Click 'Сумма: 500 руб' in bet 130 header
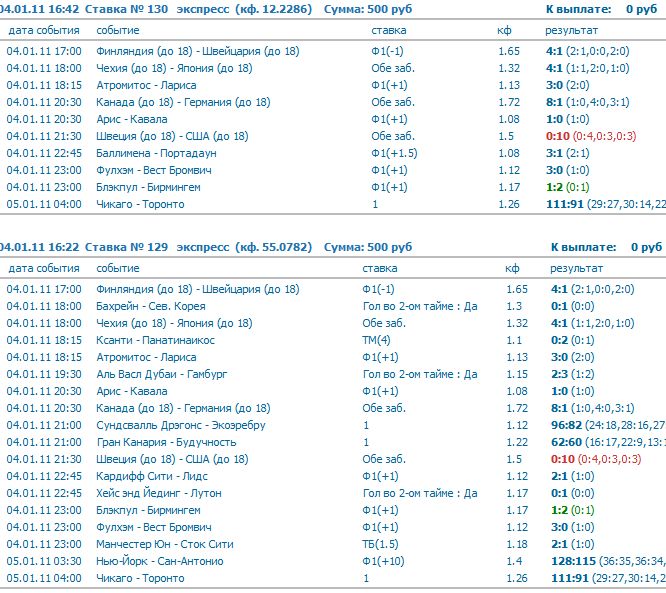Image resolution: width=666 pixels, height=593 pixels. pos(368,9)
